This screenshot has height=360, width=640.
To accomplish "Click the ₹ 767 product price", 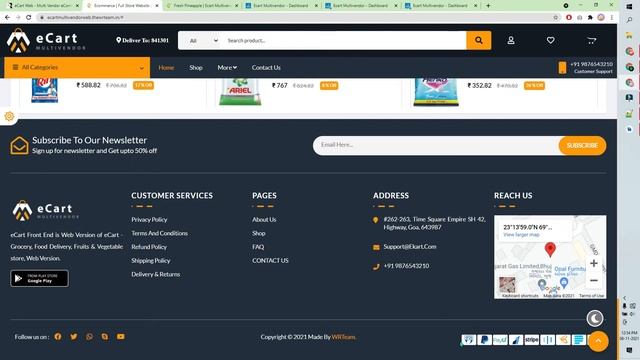I will coord(280,85).
